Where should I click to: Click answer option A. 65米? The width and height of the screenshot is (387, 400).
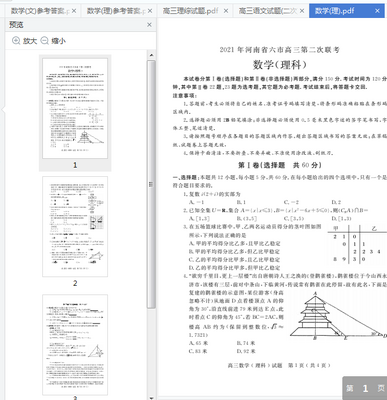[199, 343]
